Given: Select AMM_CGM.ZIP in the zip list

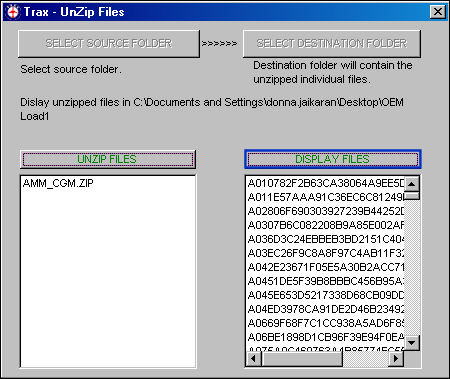Looking at the screenshot, I should click(58, 183).
